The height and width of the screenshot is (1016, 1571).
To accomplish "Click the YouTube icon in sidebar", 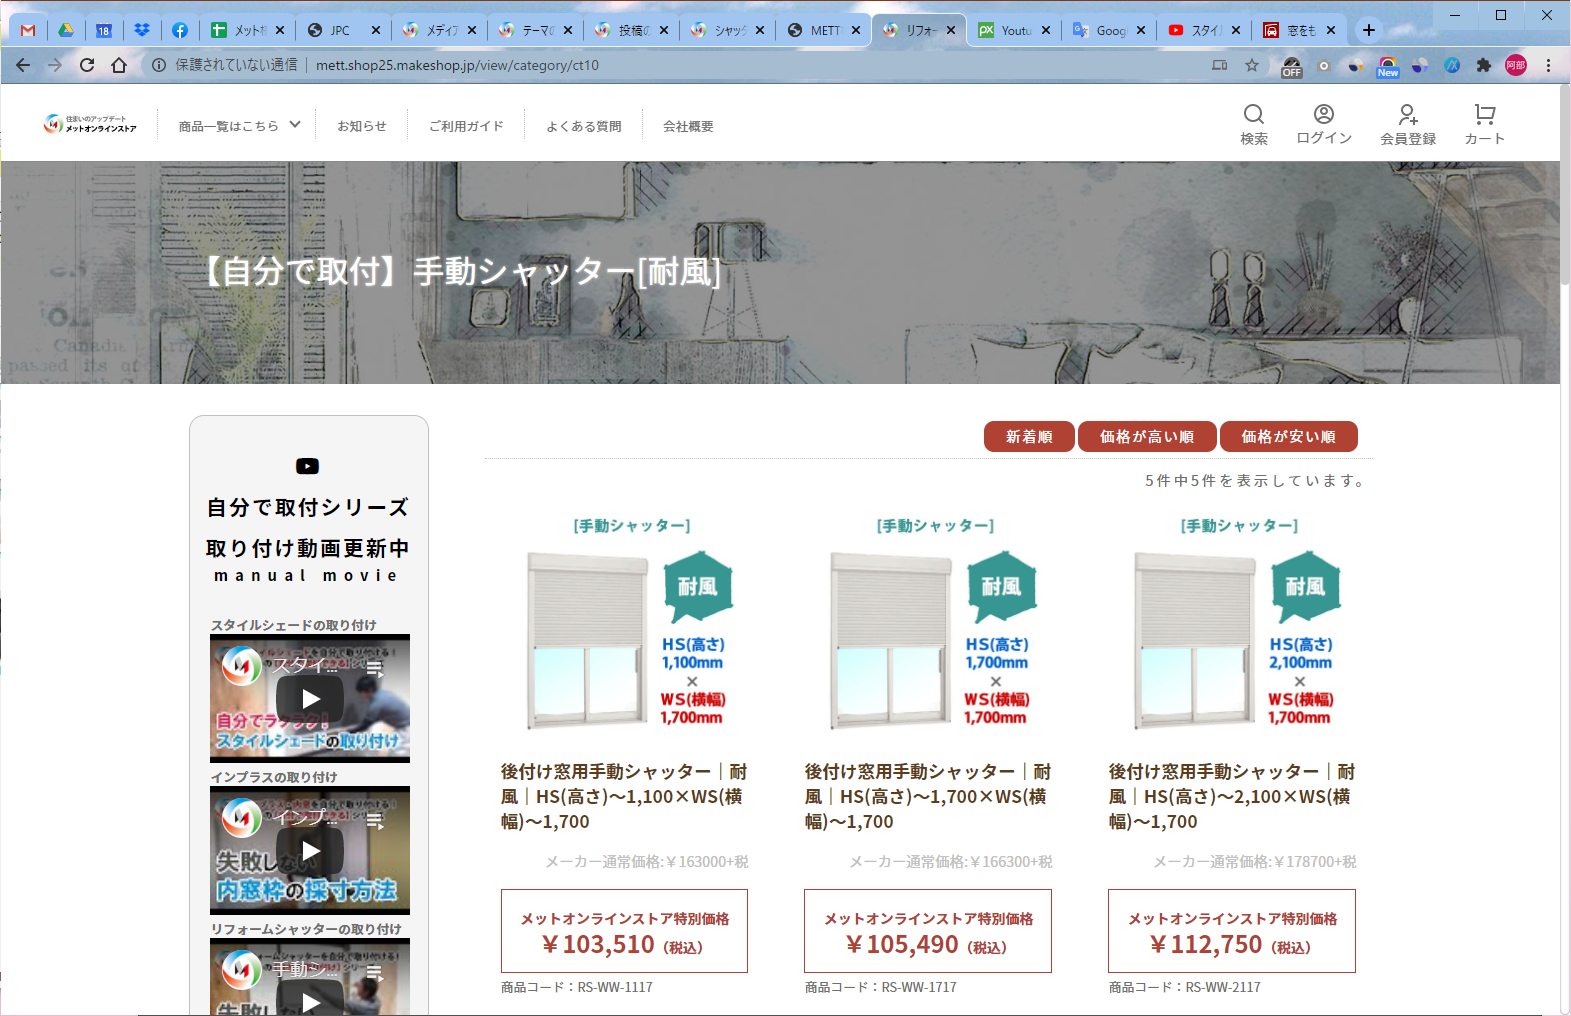I will tap(307, 466).
